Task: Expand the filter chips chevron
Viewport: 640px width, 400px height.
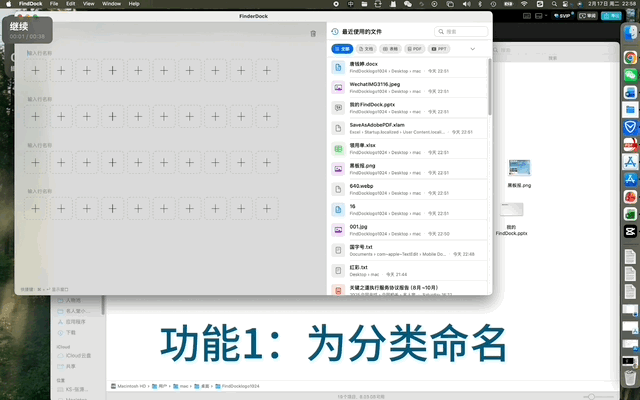Action: (x=473, y=49)
